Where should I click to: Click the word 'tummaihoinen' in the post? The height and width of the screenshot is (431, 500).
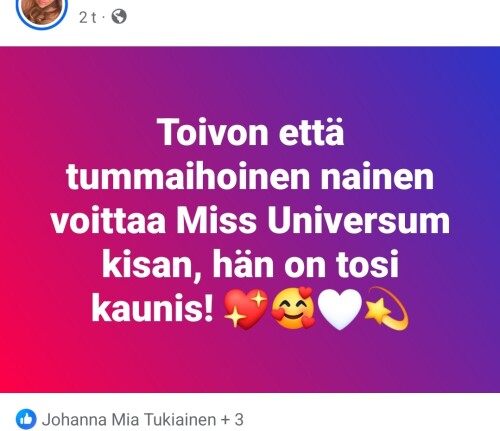pyautogui.click(x=188, y=176)
